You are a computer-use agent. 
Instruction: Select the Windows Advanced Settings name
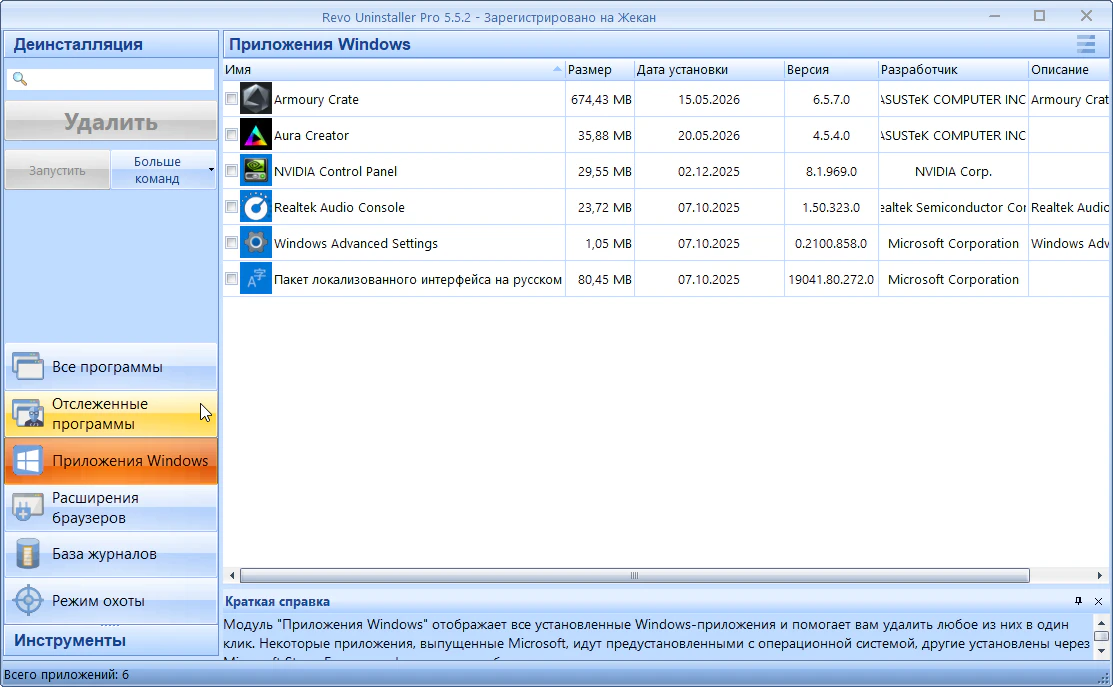coord(356,243)
